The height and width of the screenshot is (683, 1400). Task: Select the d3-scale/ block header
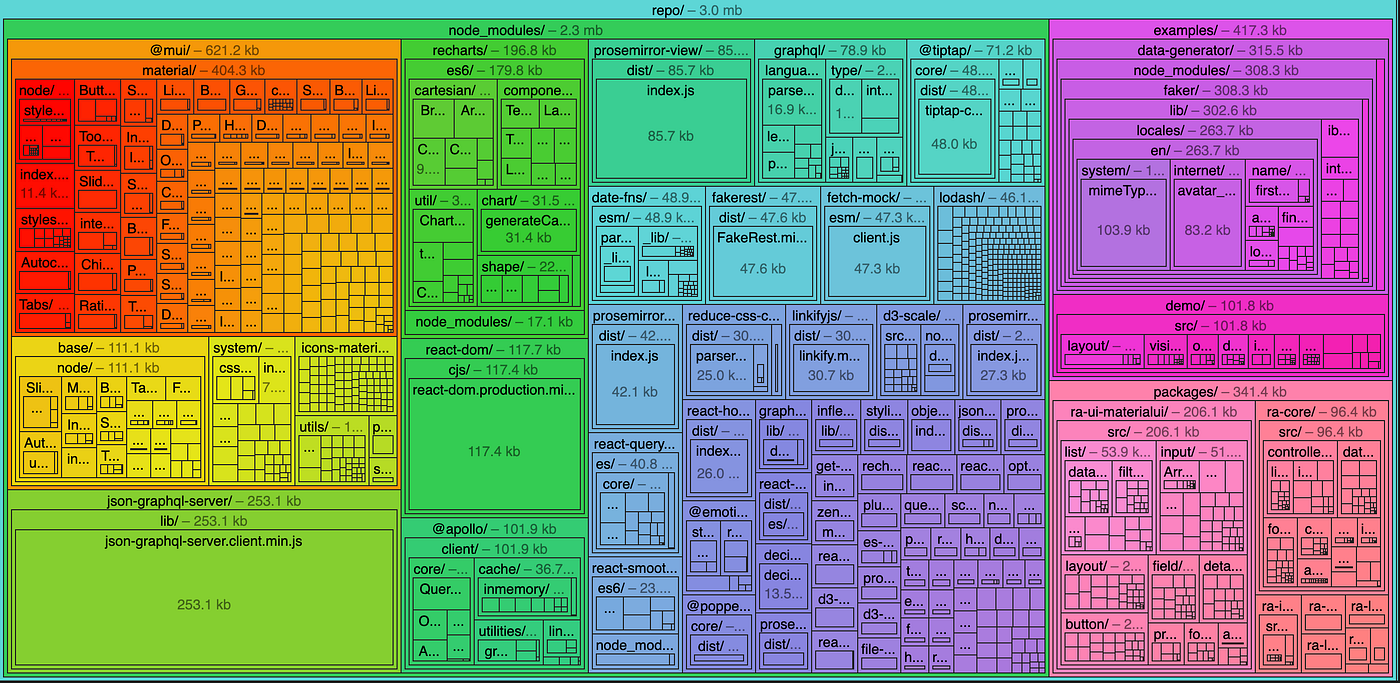pos(919,316)
